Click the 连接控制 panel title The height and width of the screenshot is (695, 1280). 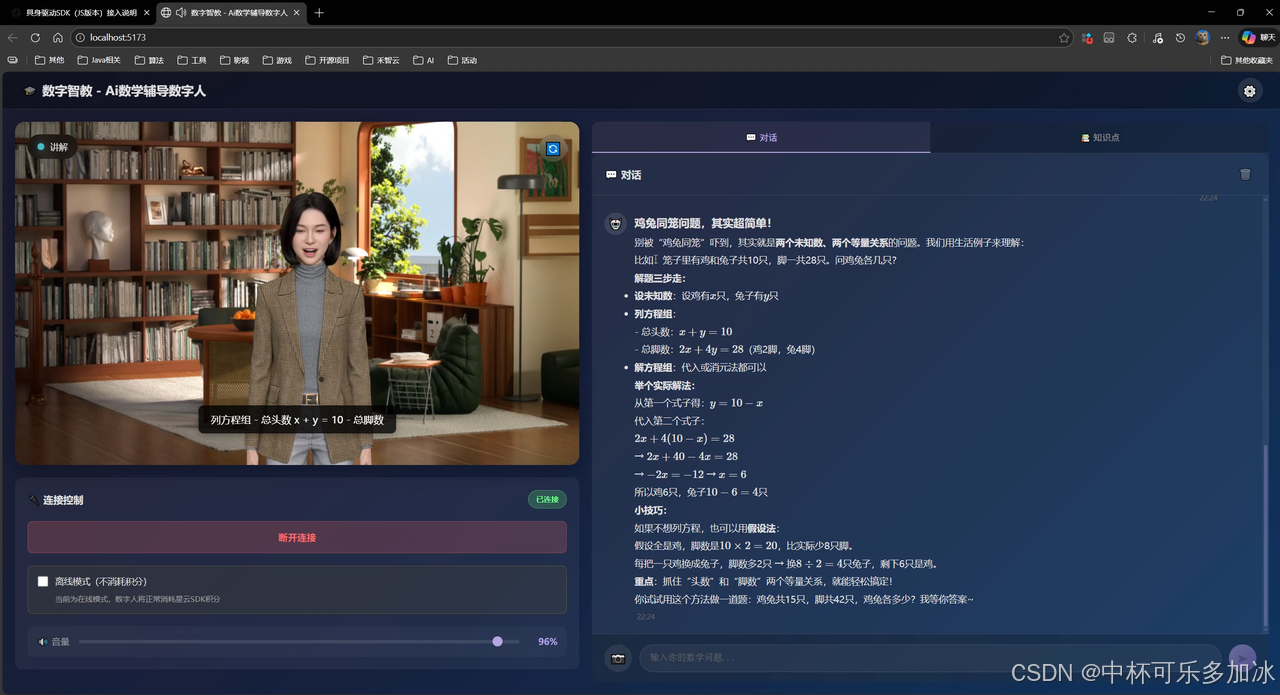[x=62, y=500]
